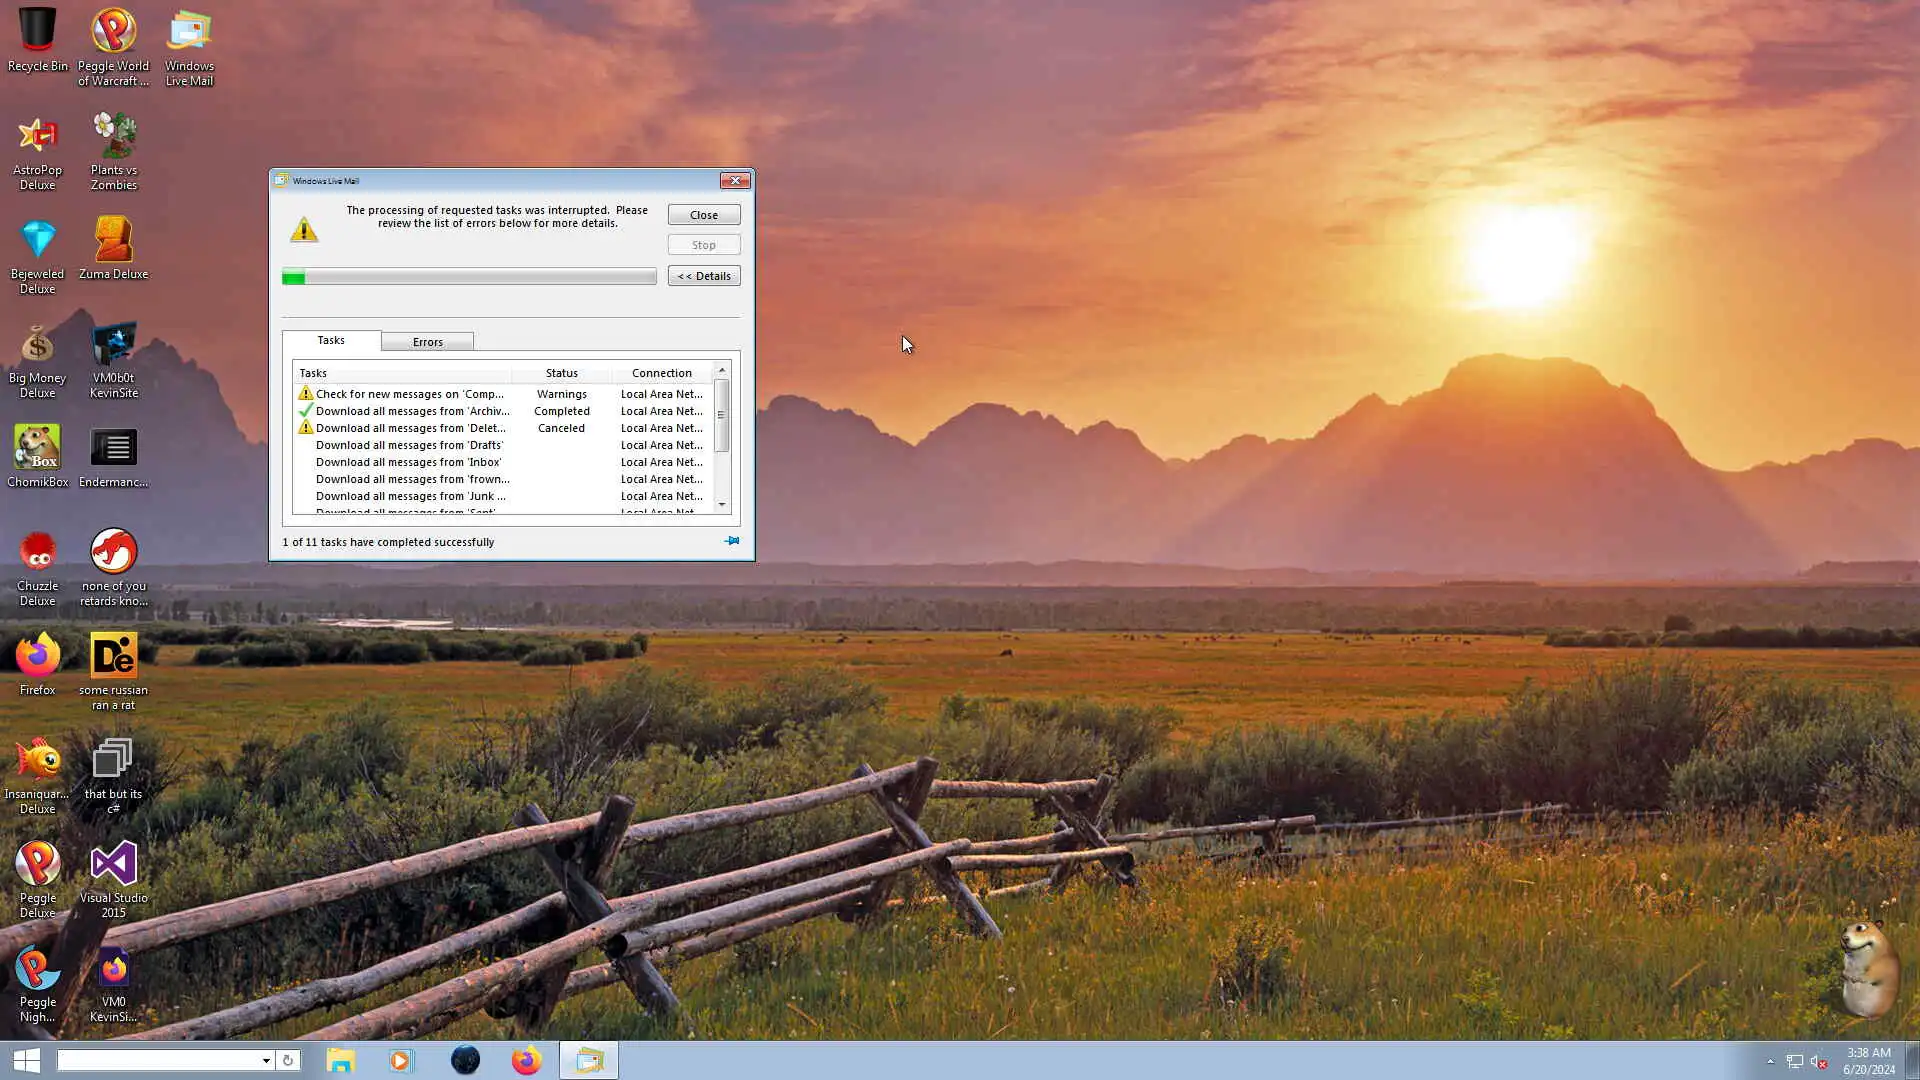Click the task progress bar
The height and width of the screenshot is (1080, 1920).
tap(469, 277)
